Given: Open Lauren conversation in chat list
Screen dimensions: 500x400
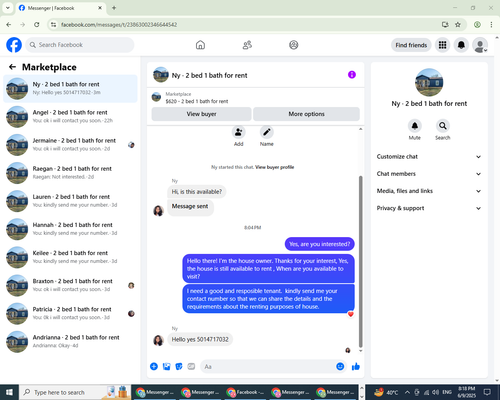Looking at the screenshot, I should coord(70,201).
